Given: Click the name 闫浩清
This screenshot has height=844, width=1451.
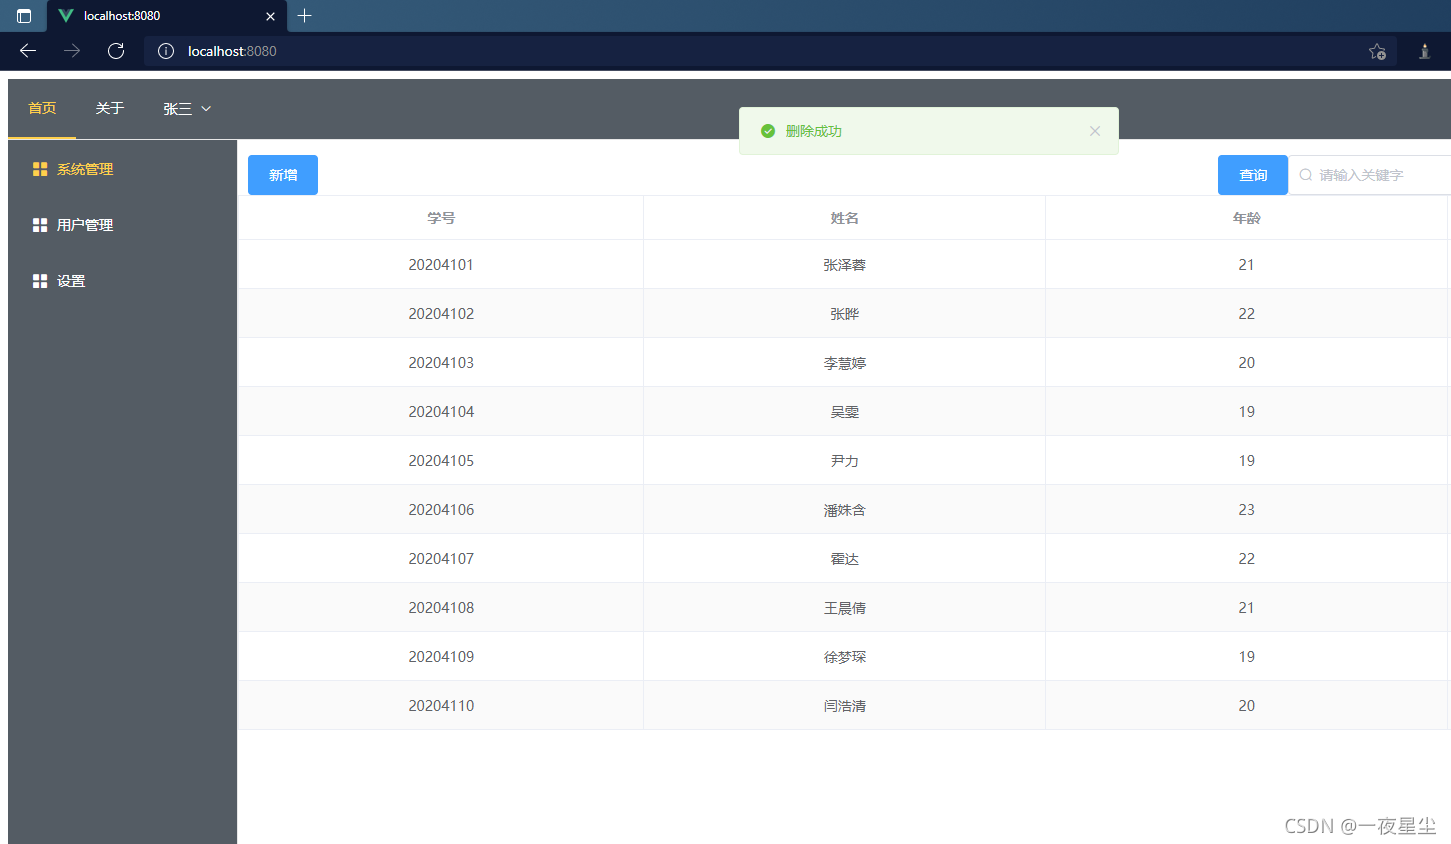Looking at the screenshot, I should click(845, 706).
